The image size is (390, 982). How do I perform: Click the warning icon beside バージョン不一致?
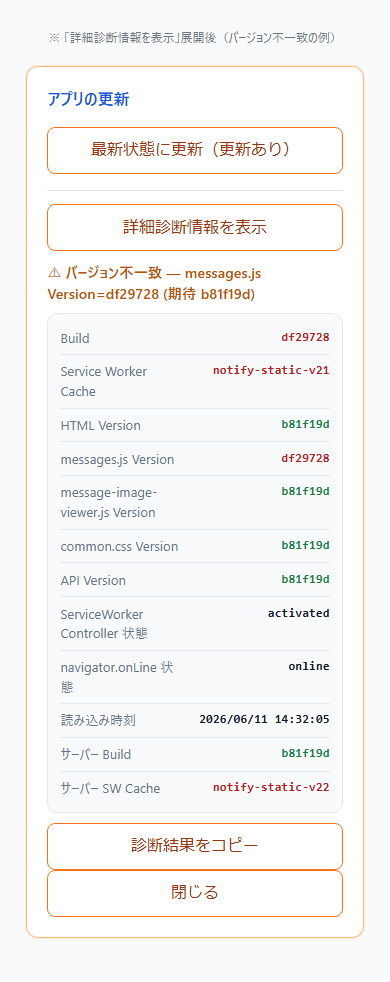click(x=54, y=273)
